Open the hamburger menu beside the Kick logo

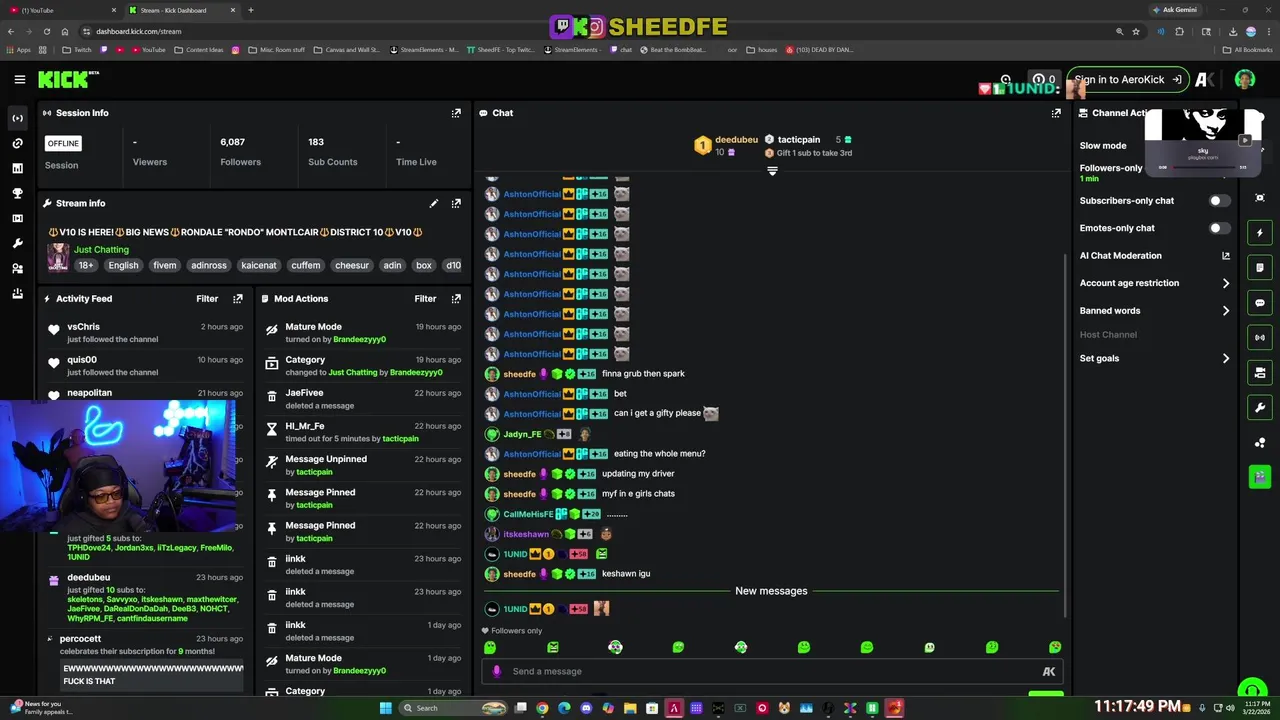click(19, 79)
